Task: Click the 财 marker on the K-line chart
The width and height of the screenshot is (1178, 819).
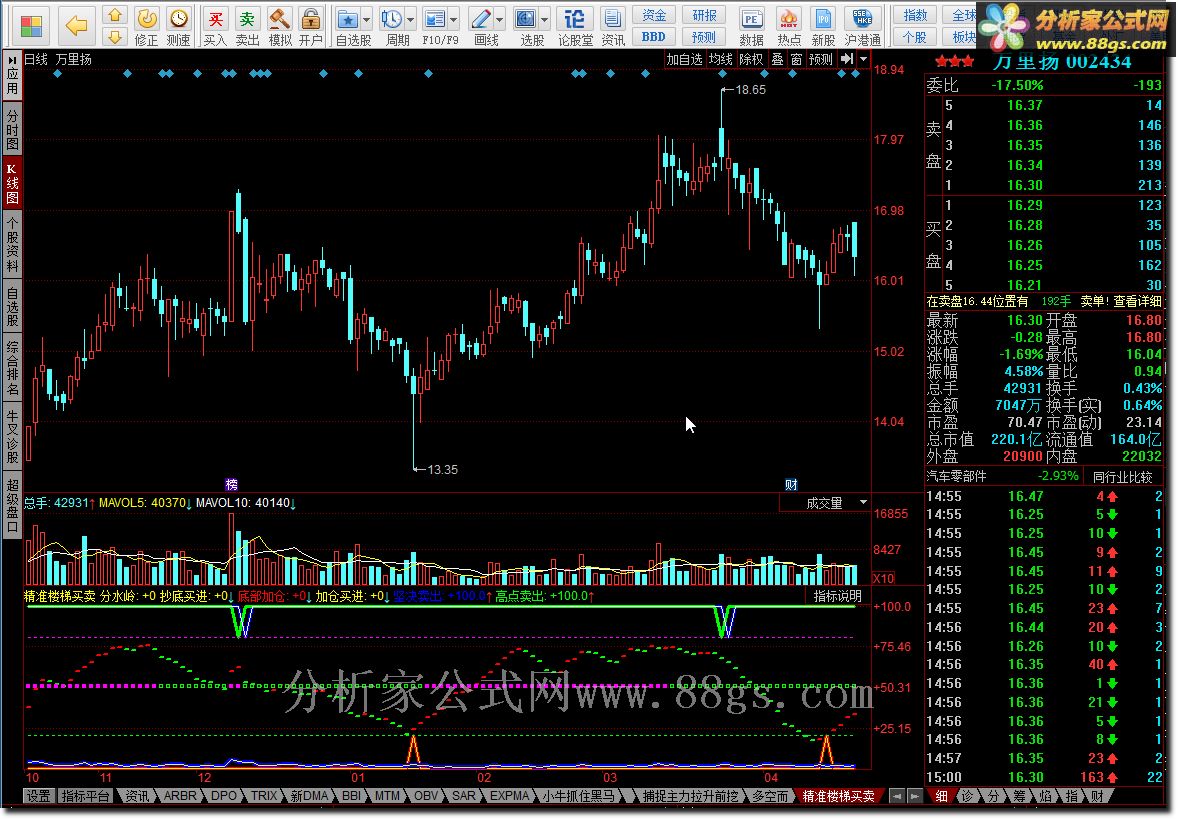Action: coord(791,485)
